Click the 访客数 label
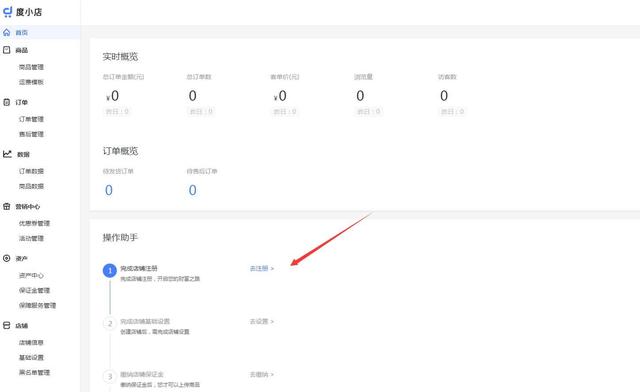 tap(447, 77)
